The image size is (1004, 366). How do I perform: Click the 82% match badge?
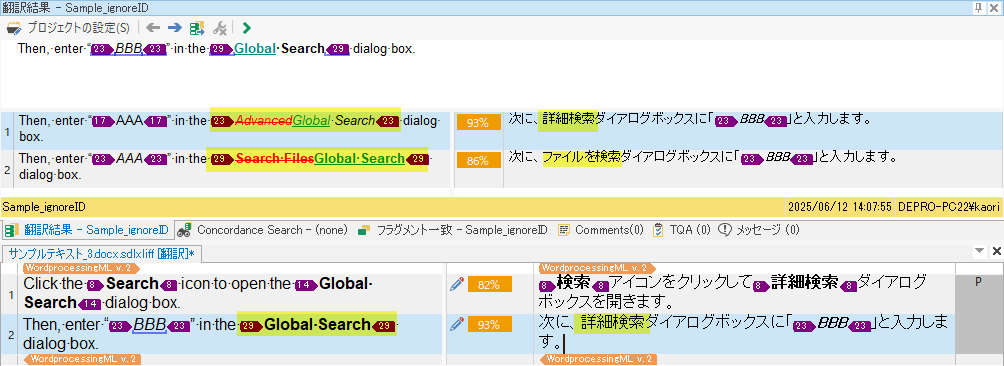point(490,285)
